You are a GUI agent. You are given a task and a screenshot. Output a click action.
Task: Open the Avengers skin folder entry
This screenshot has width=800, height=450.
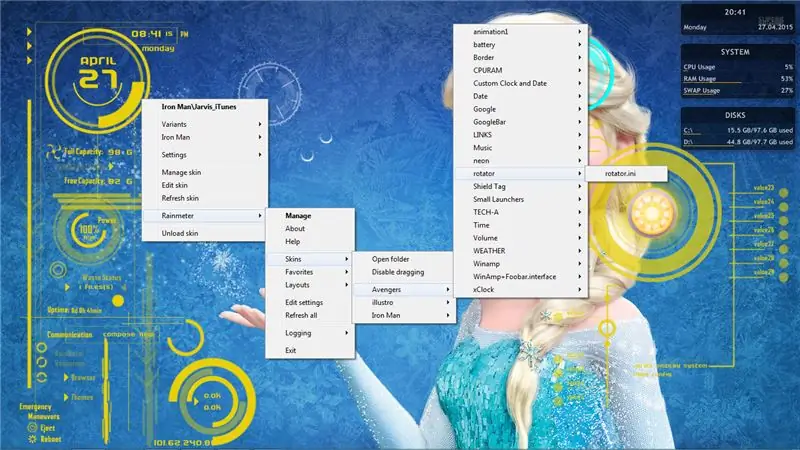403,289
